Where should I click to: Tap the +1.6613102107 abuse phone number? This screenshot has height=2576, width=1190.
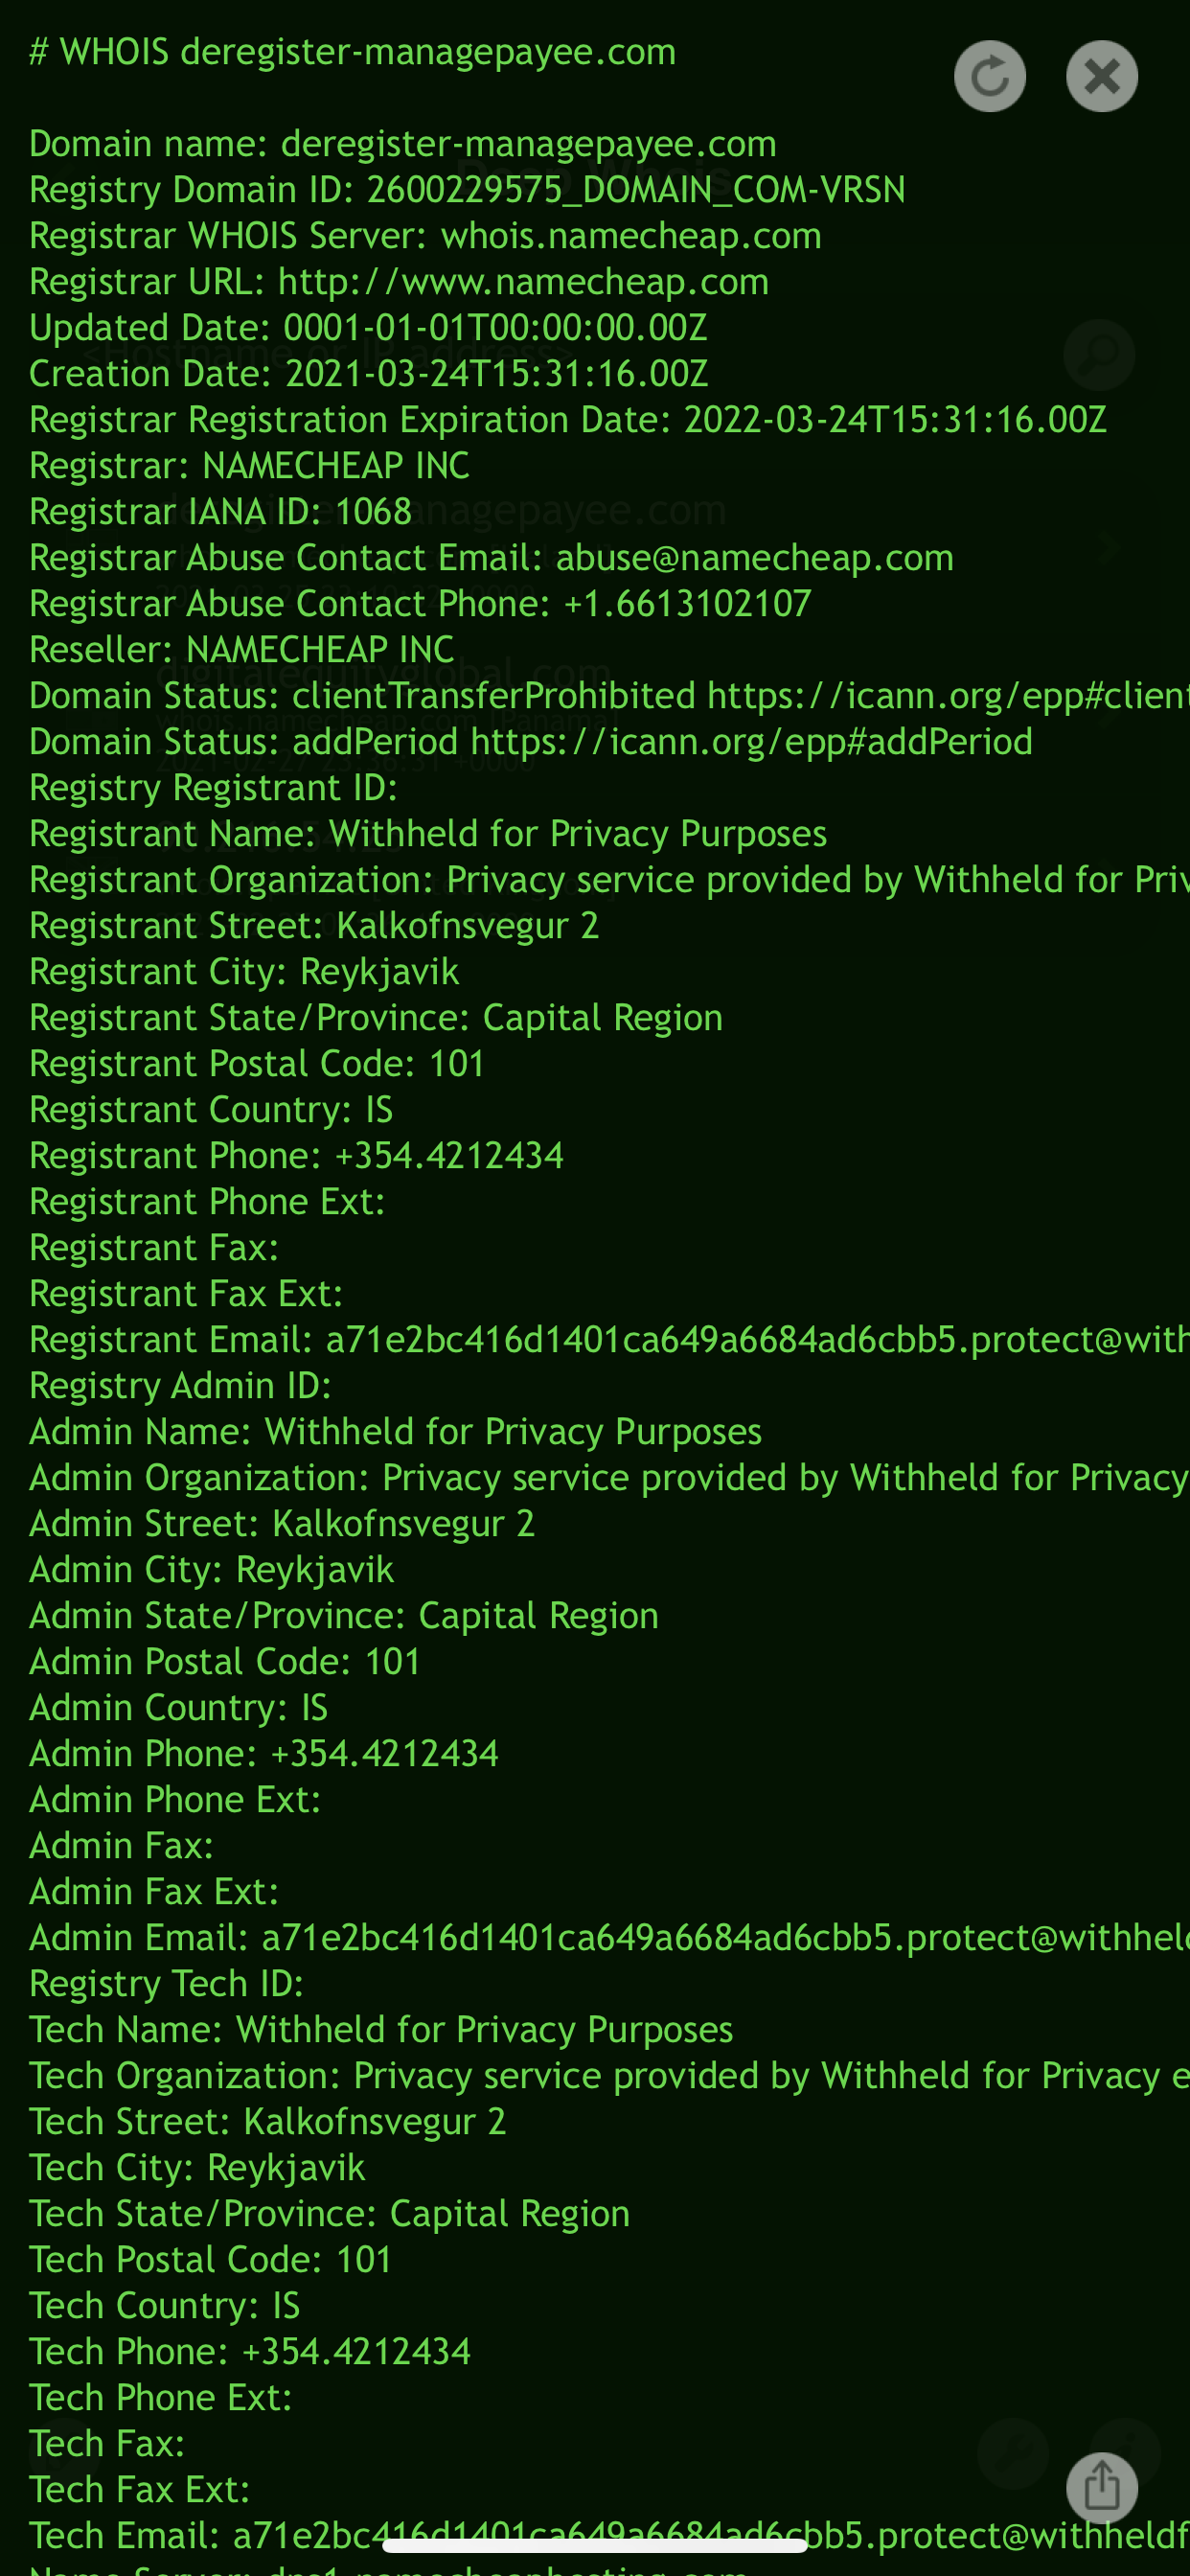[x=687, y=604]
